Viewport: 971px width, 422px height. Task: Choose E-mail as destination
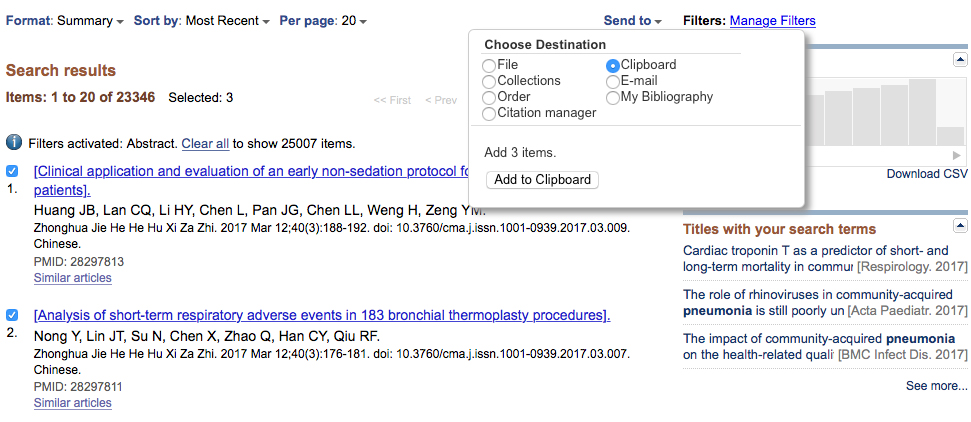click(x=612, y=81)
